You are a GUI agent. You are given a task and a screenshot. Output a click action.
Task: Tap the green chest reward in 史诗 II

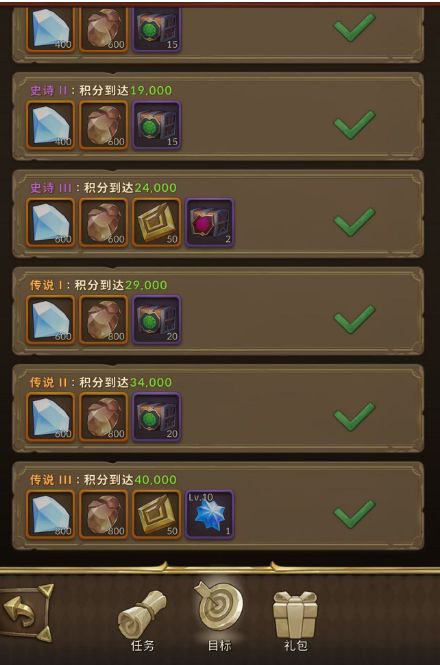pyautogui.click(x=157, y=126)
